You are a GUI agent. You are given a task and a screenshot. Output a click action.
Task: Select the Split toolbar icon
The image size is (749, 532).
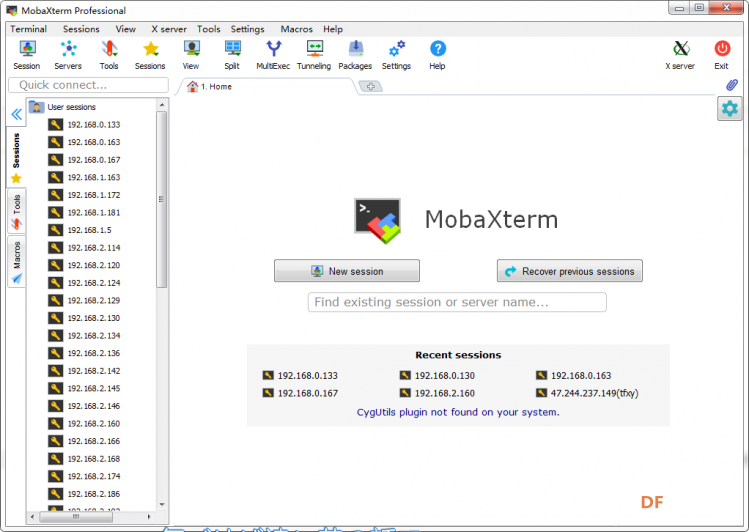[x=232, y=55]
